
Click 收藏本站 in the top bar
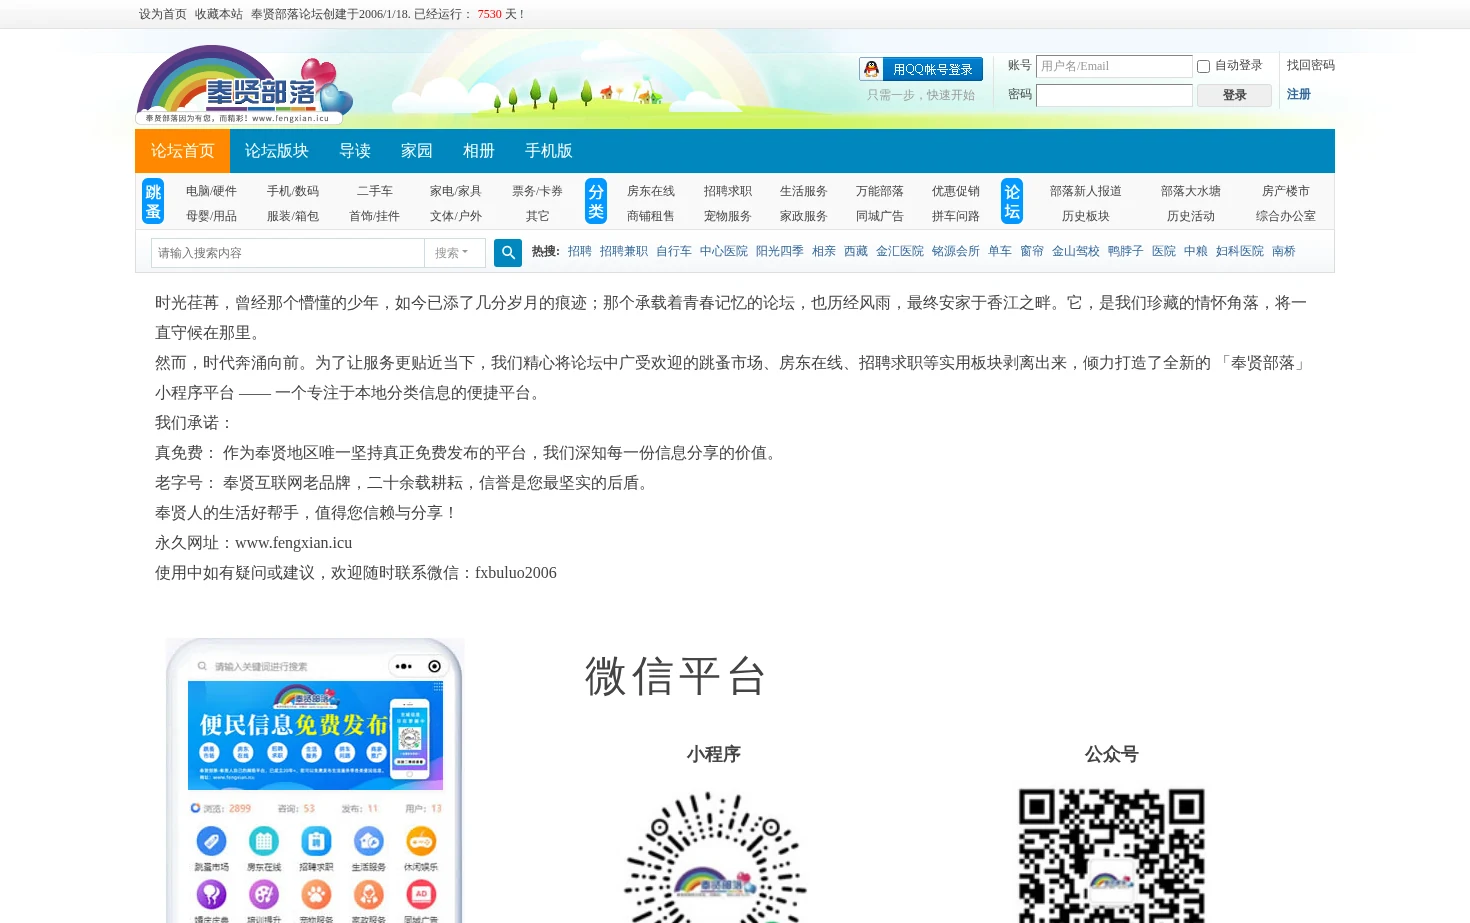[x=219, y=14]
